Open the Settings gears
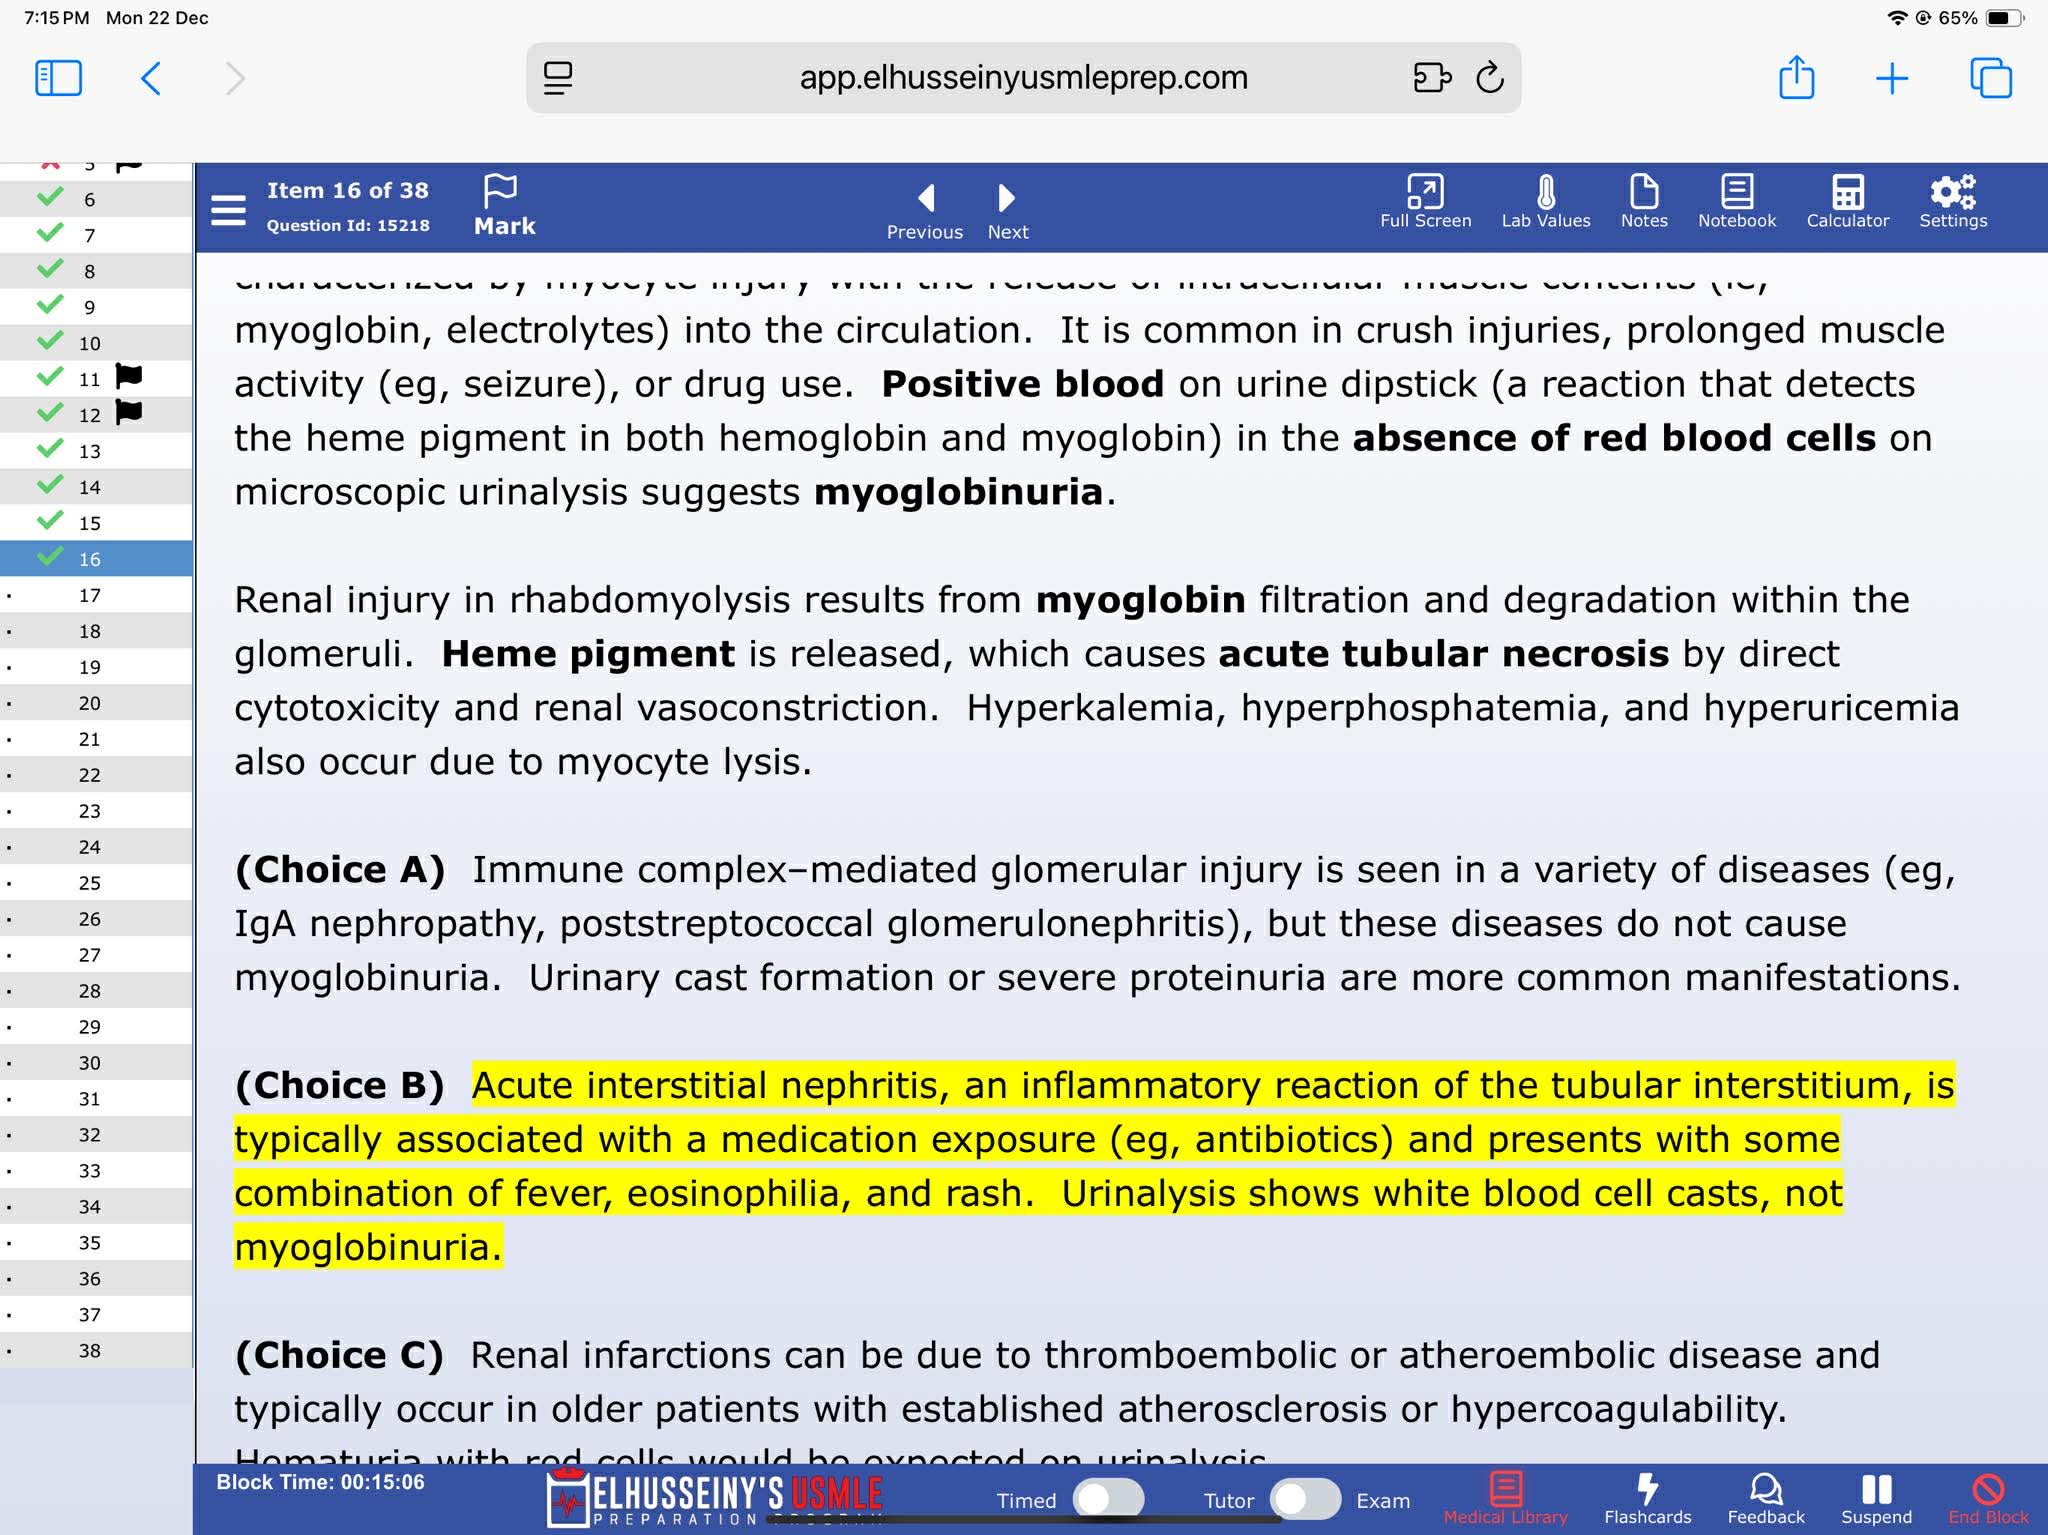 [1952, 203]
